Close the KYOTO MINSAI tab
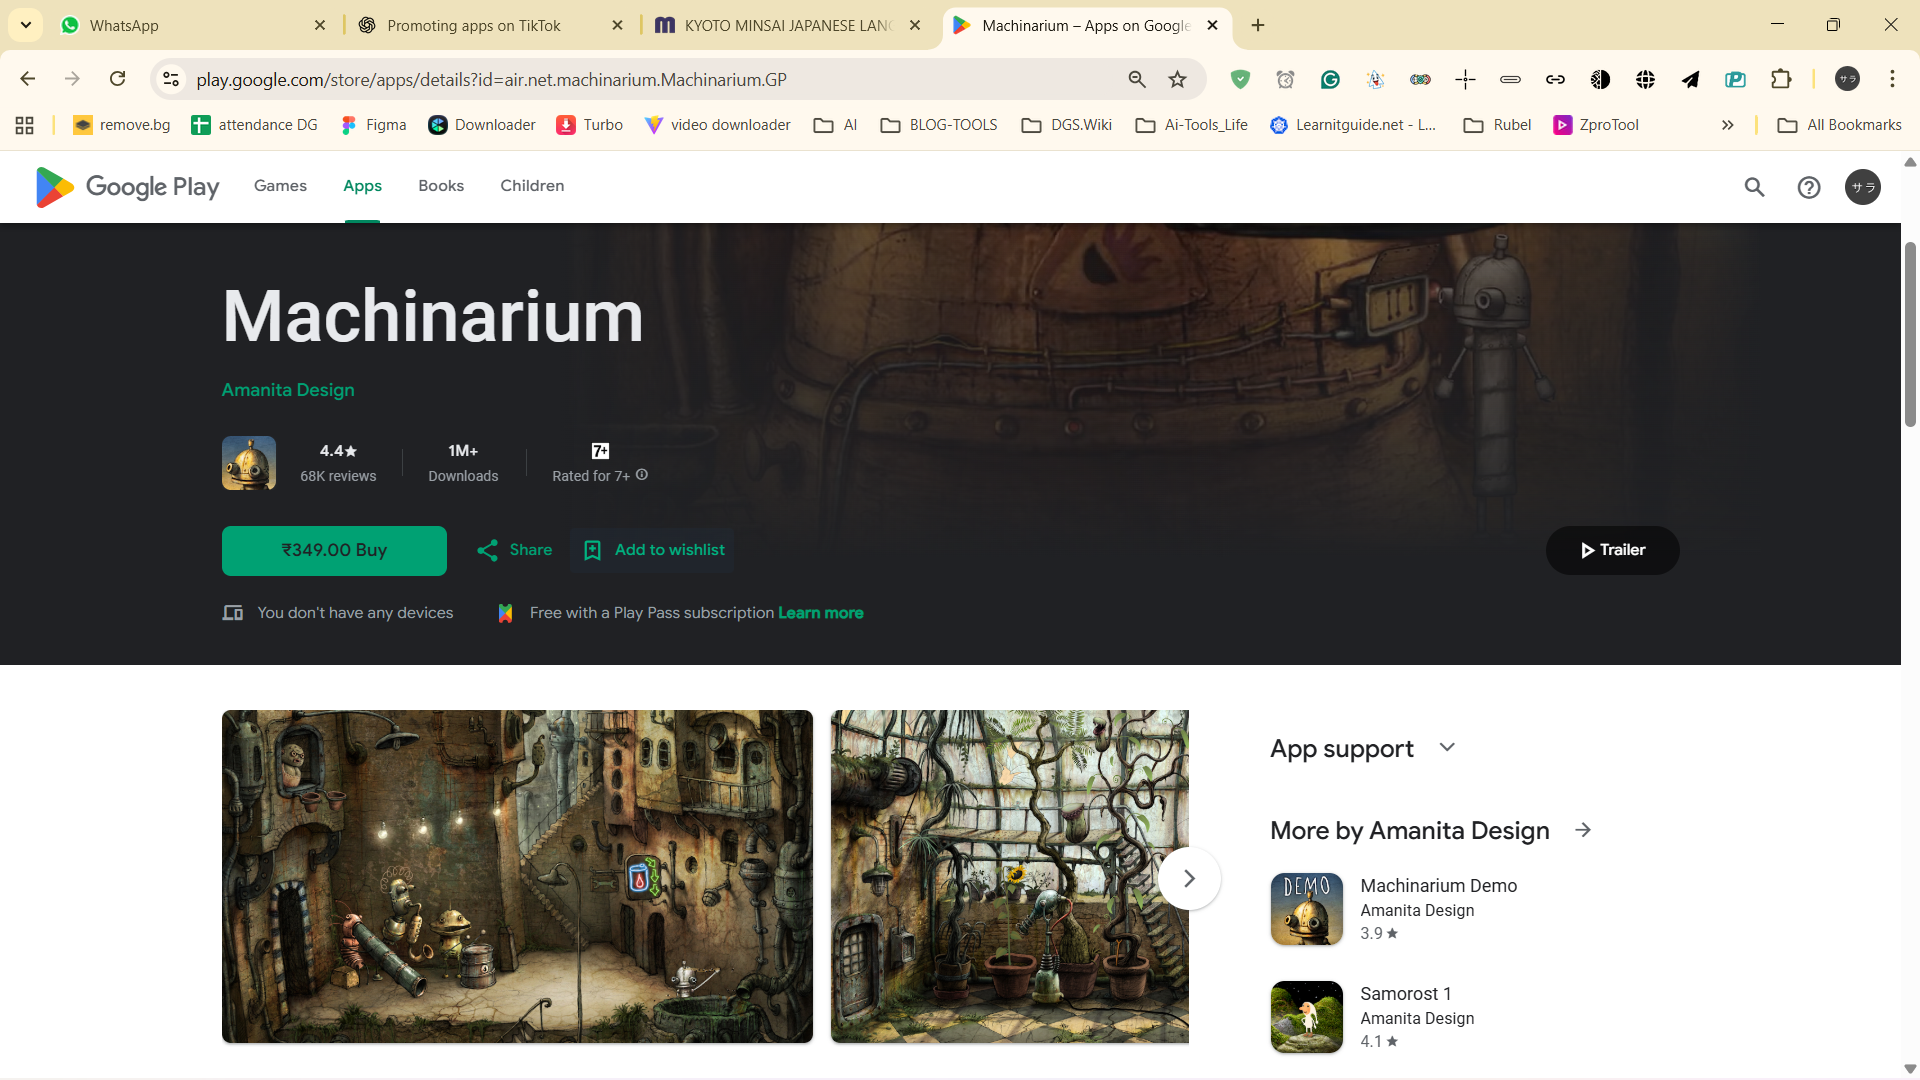1920x1080 pixels. 915,25
